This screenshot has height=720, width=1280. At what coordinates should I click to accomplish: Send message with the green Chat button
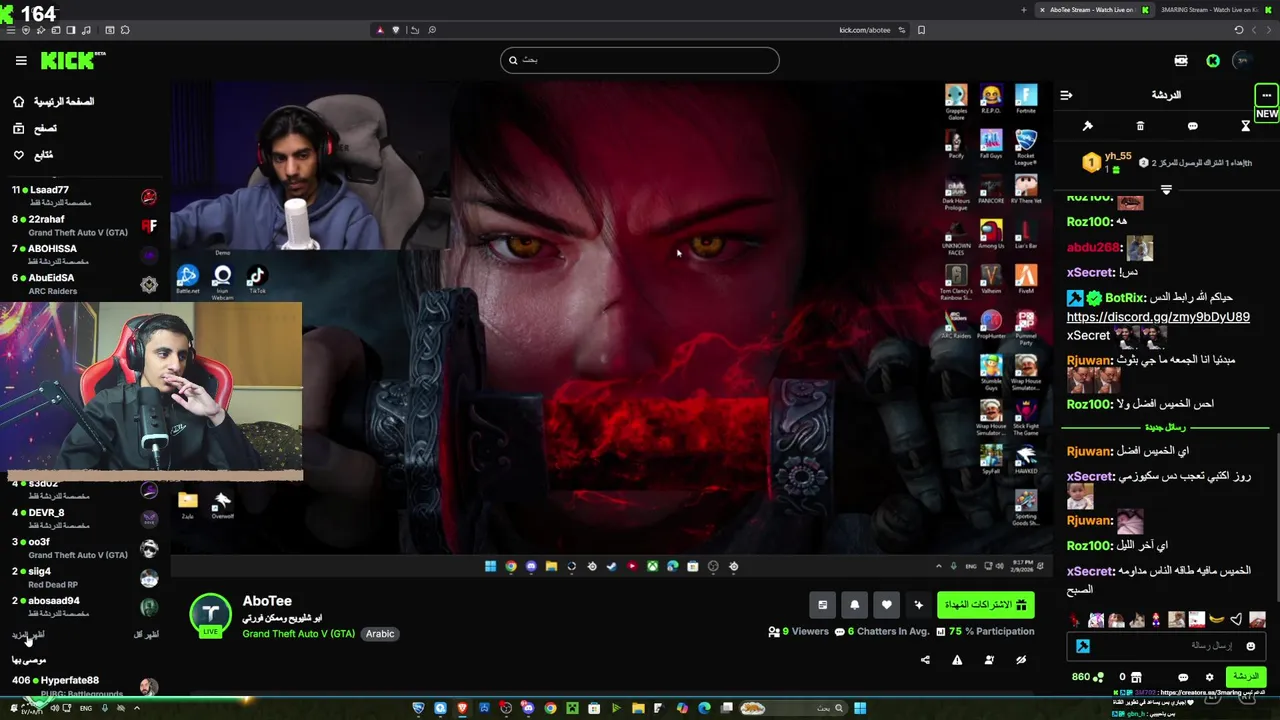pos(1245,677)
